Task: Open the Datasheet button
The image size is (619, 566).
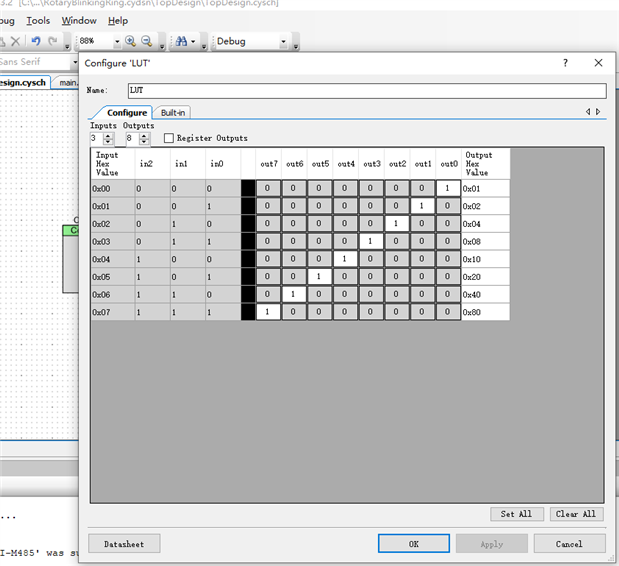Action: (124, 544)
